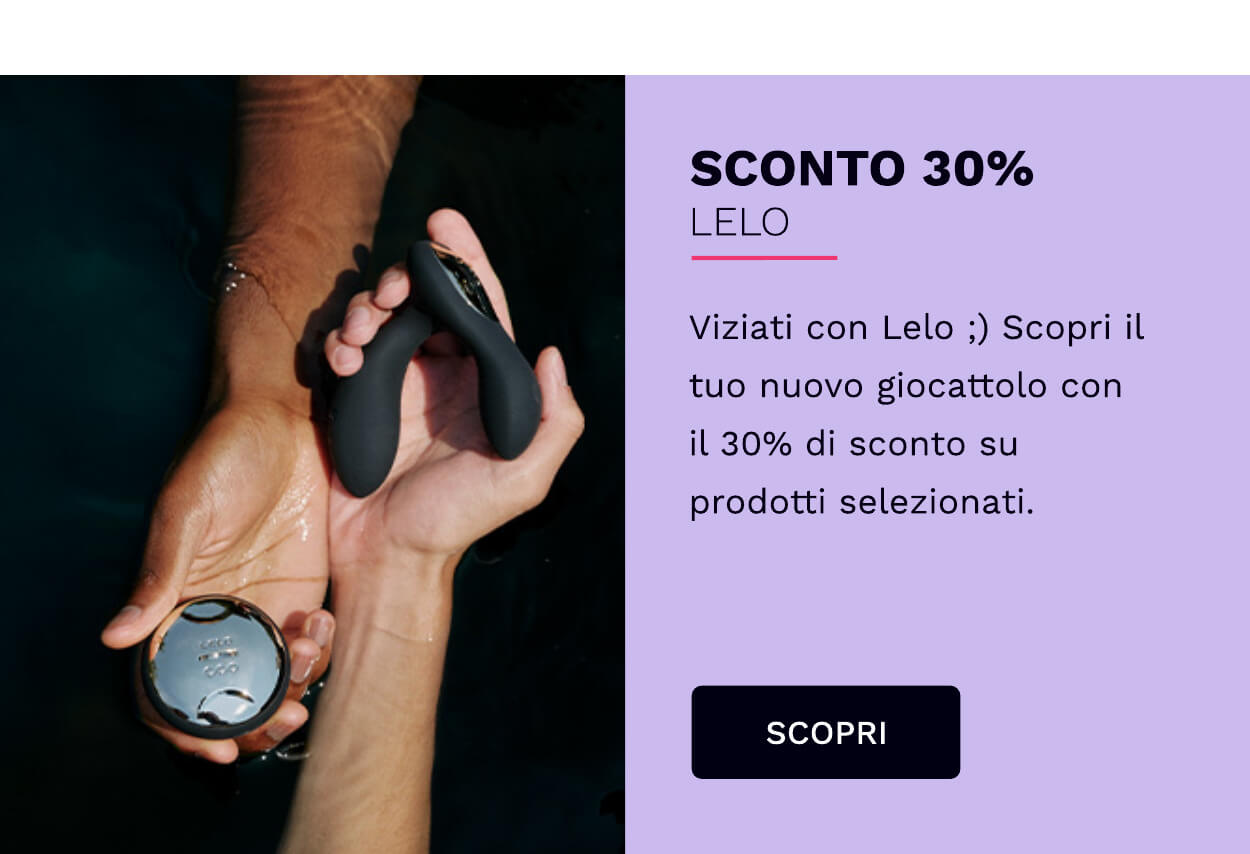Click the SCOPRI button
The height and width of the screenshot is (854, 1250).
coord(825,732)
